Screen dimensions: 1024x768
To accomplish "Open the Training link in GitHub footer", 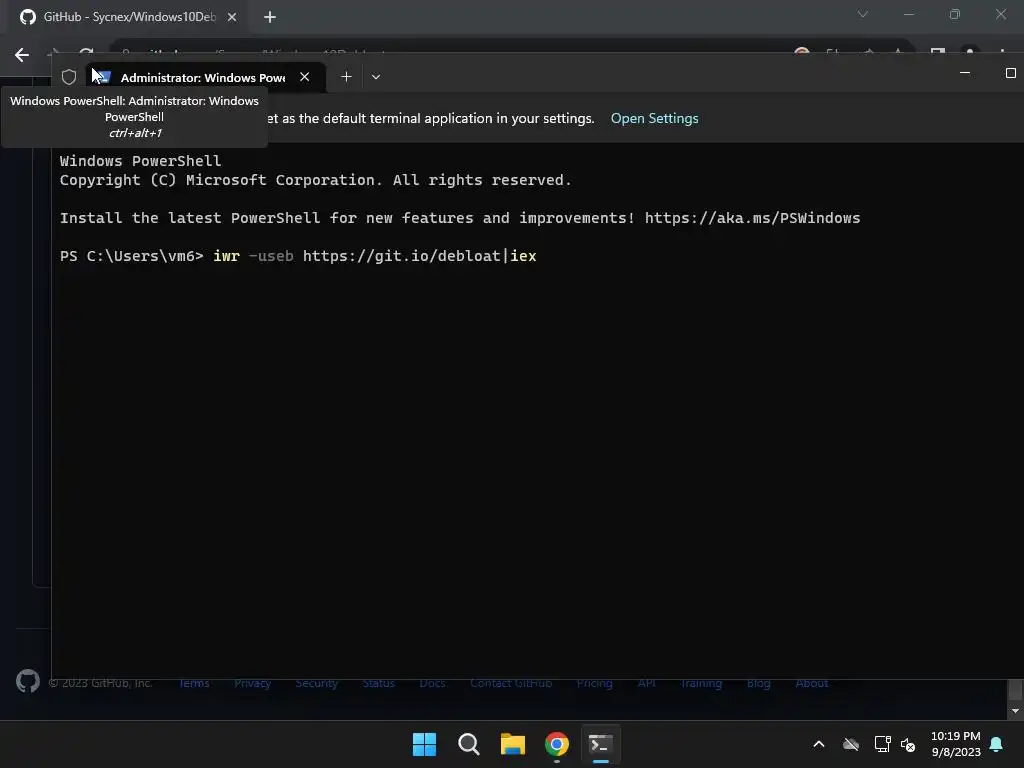I will (x=701, y=683).
